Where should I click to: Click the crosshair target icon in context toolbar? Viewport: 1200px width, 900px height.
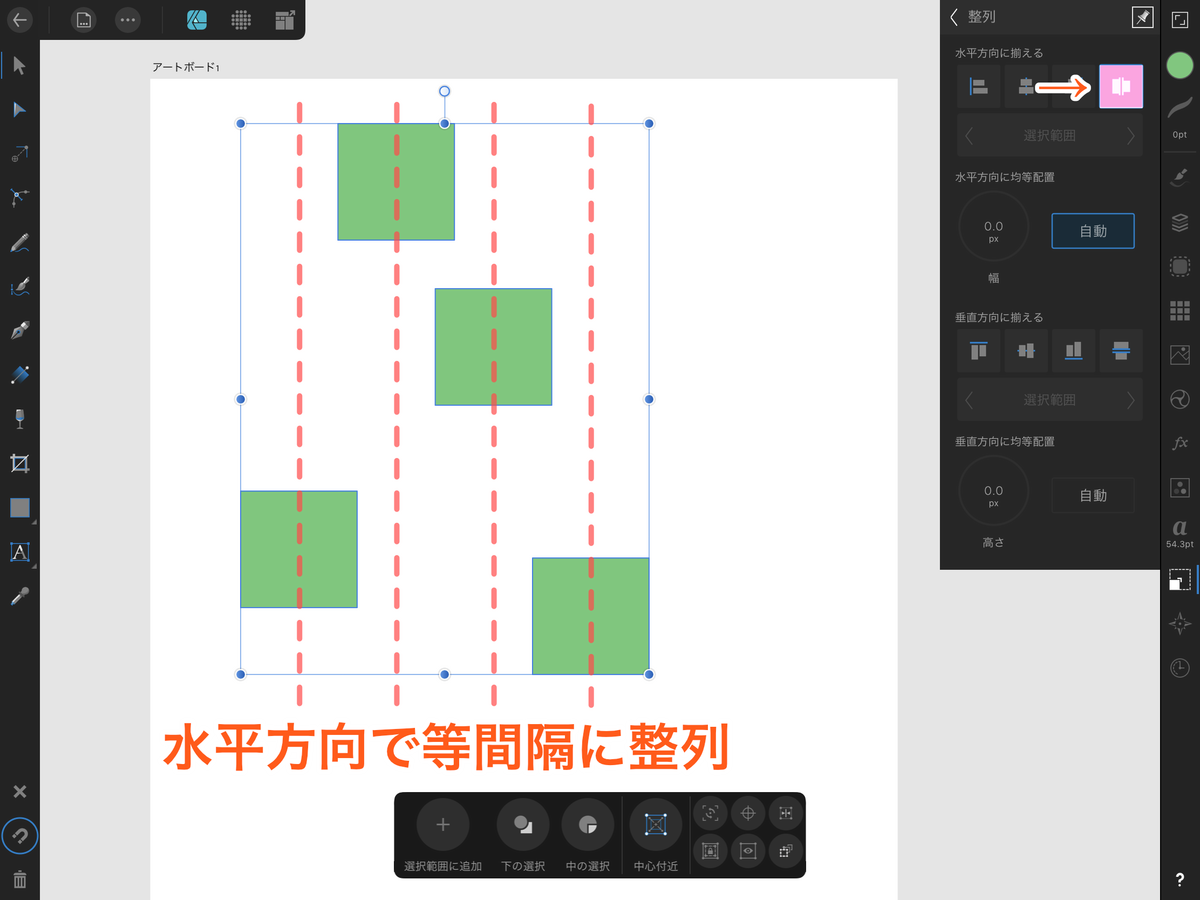(x=748, y=814)
